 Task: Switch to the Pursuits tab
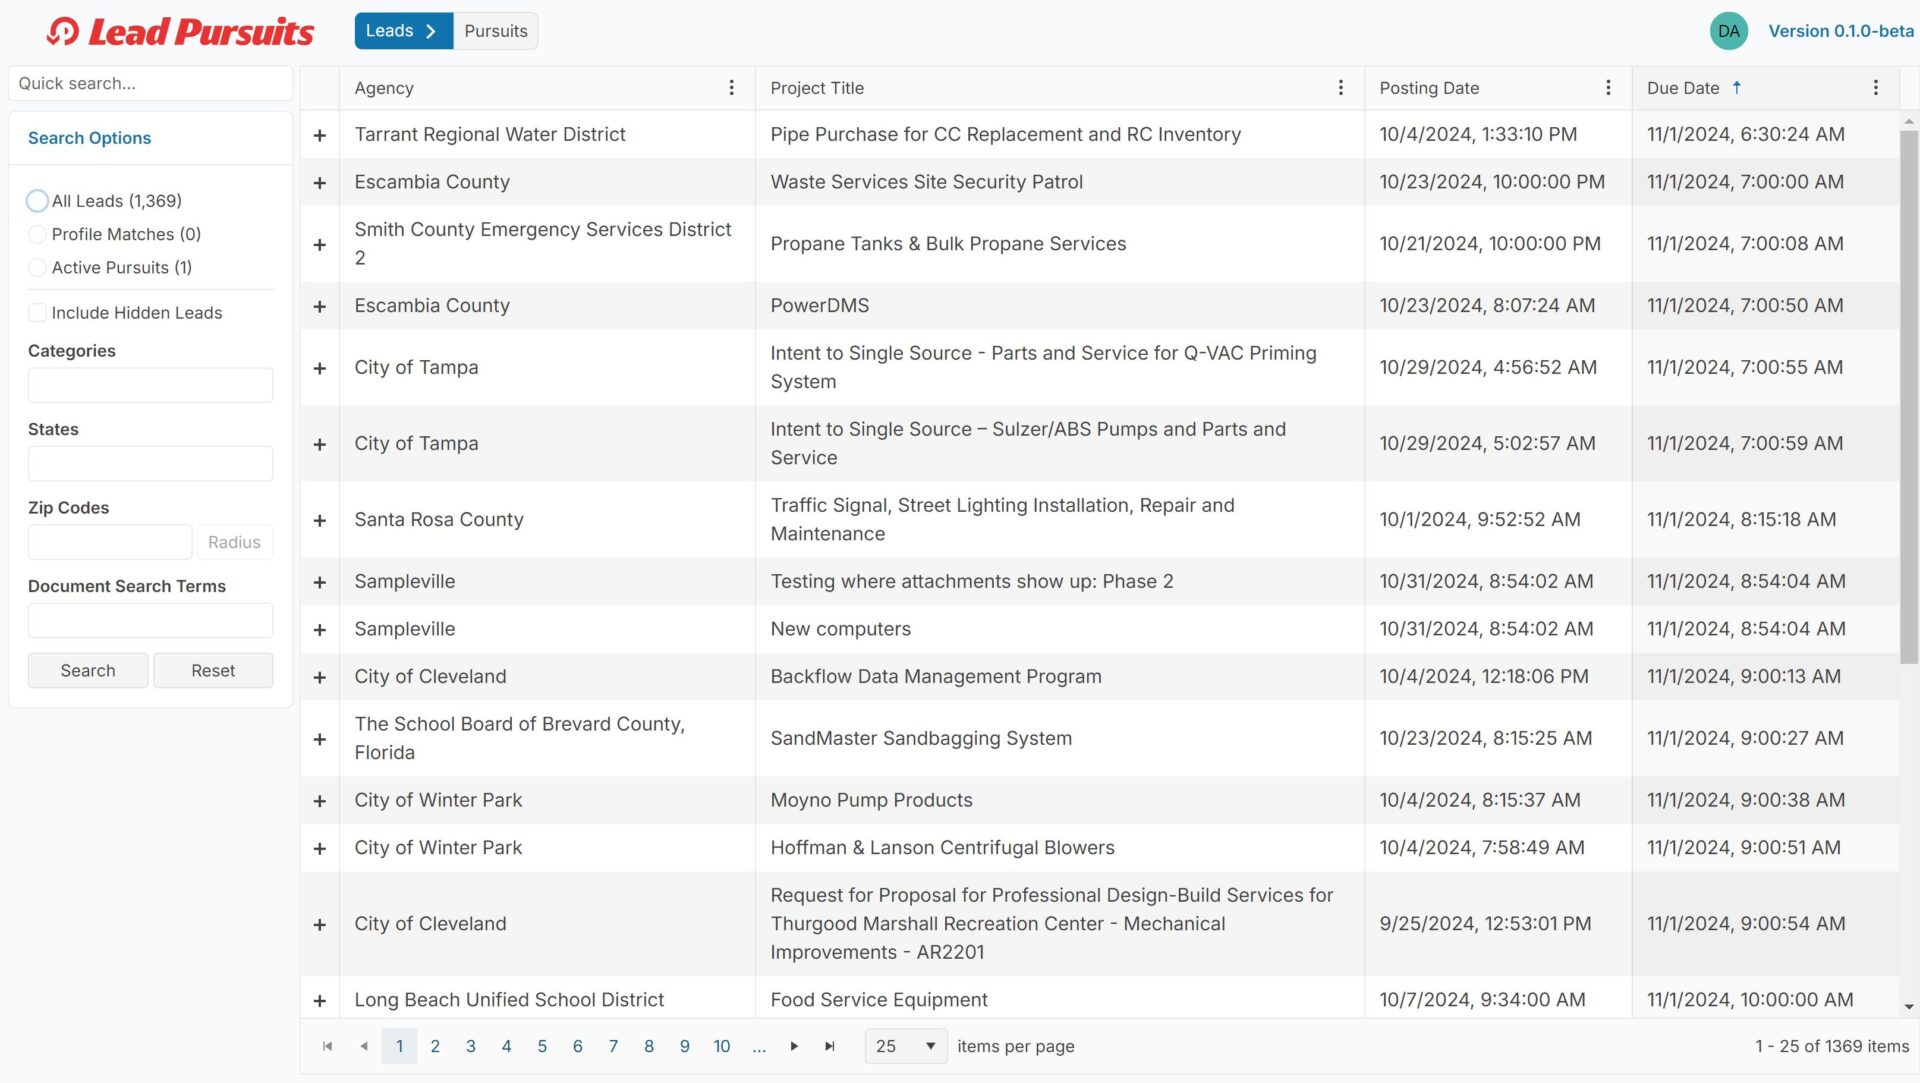coord(495,31)
